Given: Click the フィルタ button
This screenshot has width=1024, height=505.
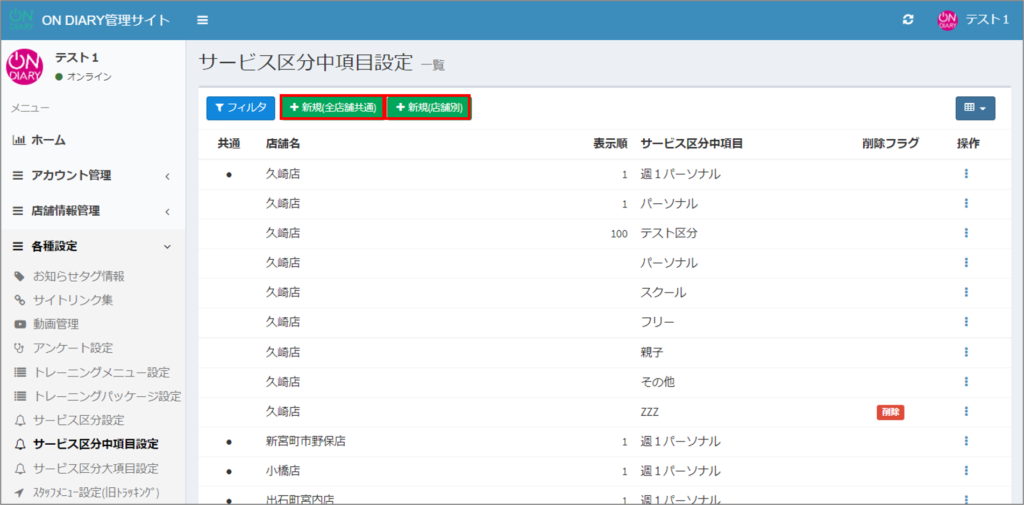Looking at the screenshot, I should 238,107.
